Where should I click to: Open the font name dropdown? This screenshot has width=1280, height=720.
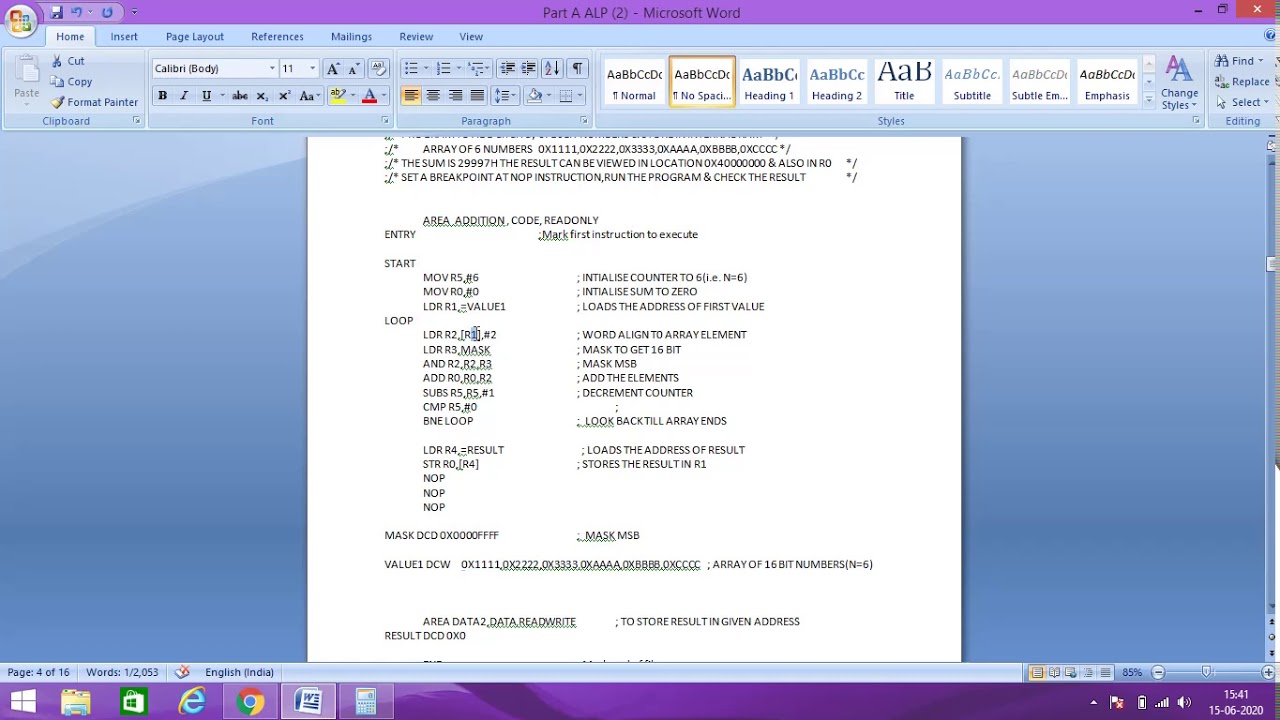pos(272,69)
